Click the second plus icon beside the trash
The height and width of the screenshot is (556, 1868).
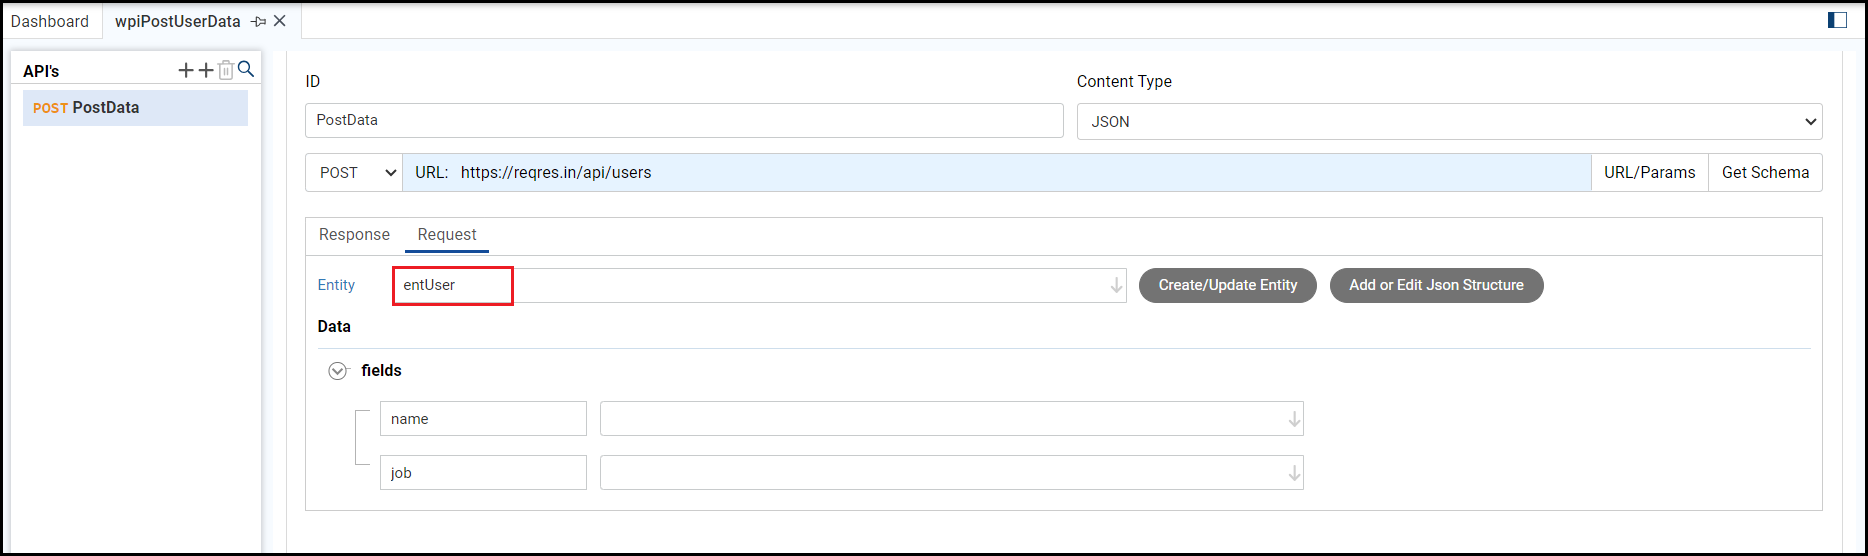[x=206, y=70]
